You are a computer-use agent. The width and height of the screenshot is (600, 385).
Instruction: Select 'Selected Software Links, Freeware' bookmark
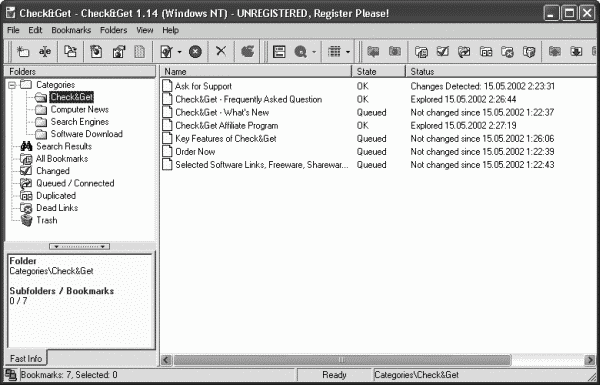[x=262, y=165]
